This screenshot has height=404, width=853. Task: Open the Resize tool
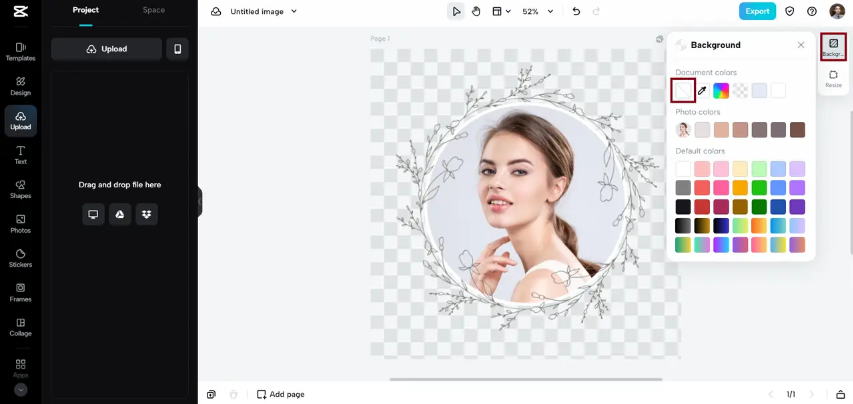point(833,79)
